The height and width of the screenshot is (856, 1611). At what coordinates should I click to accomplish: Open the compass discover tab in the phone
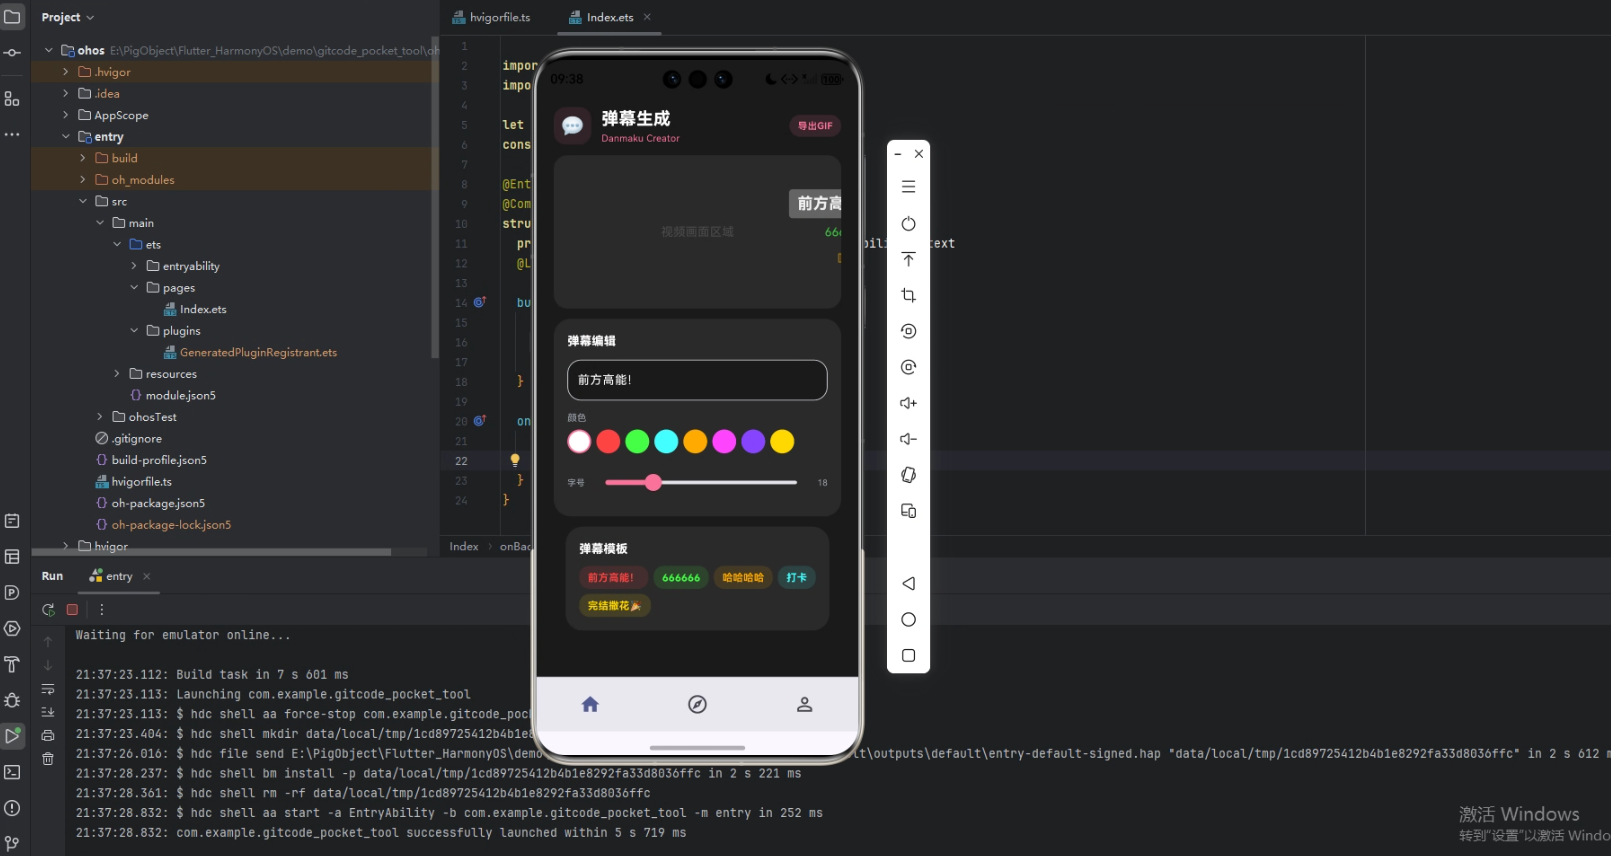tap(698, 704)
